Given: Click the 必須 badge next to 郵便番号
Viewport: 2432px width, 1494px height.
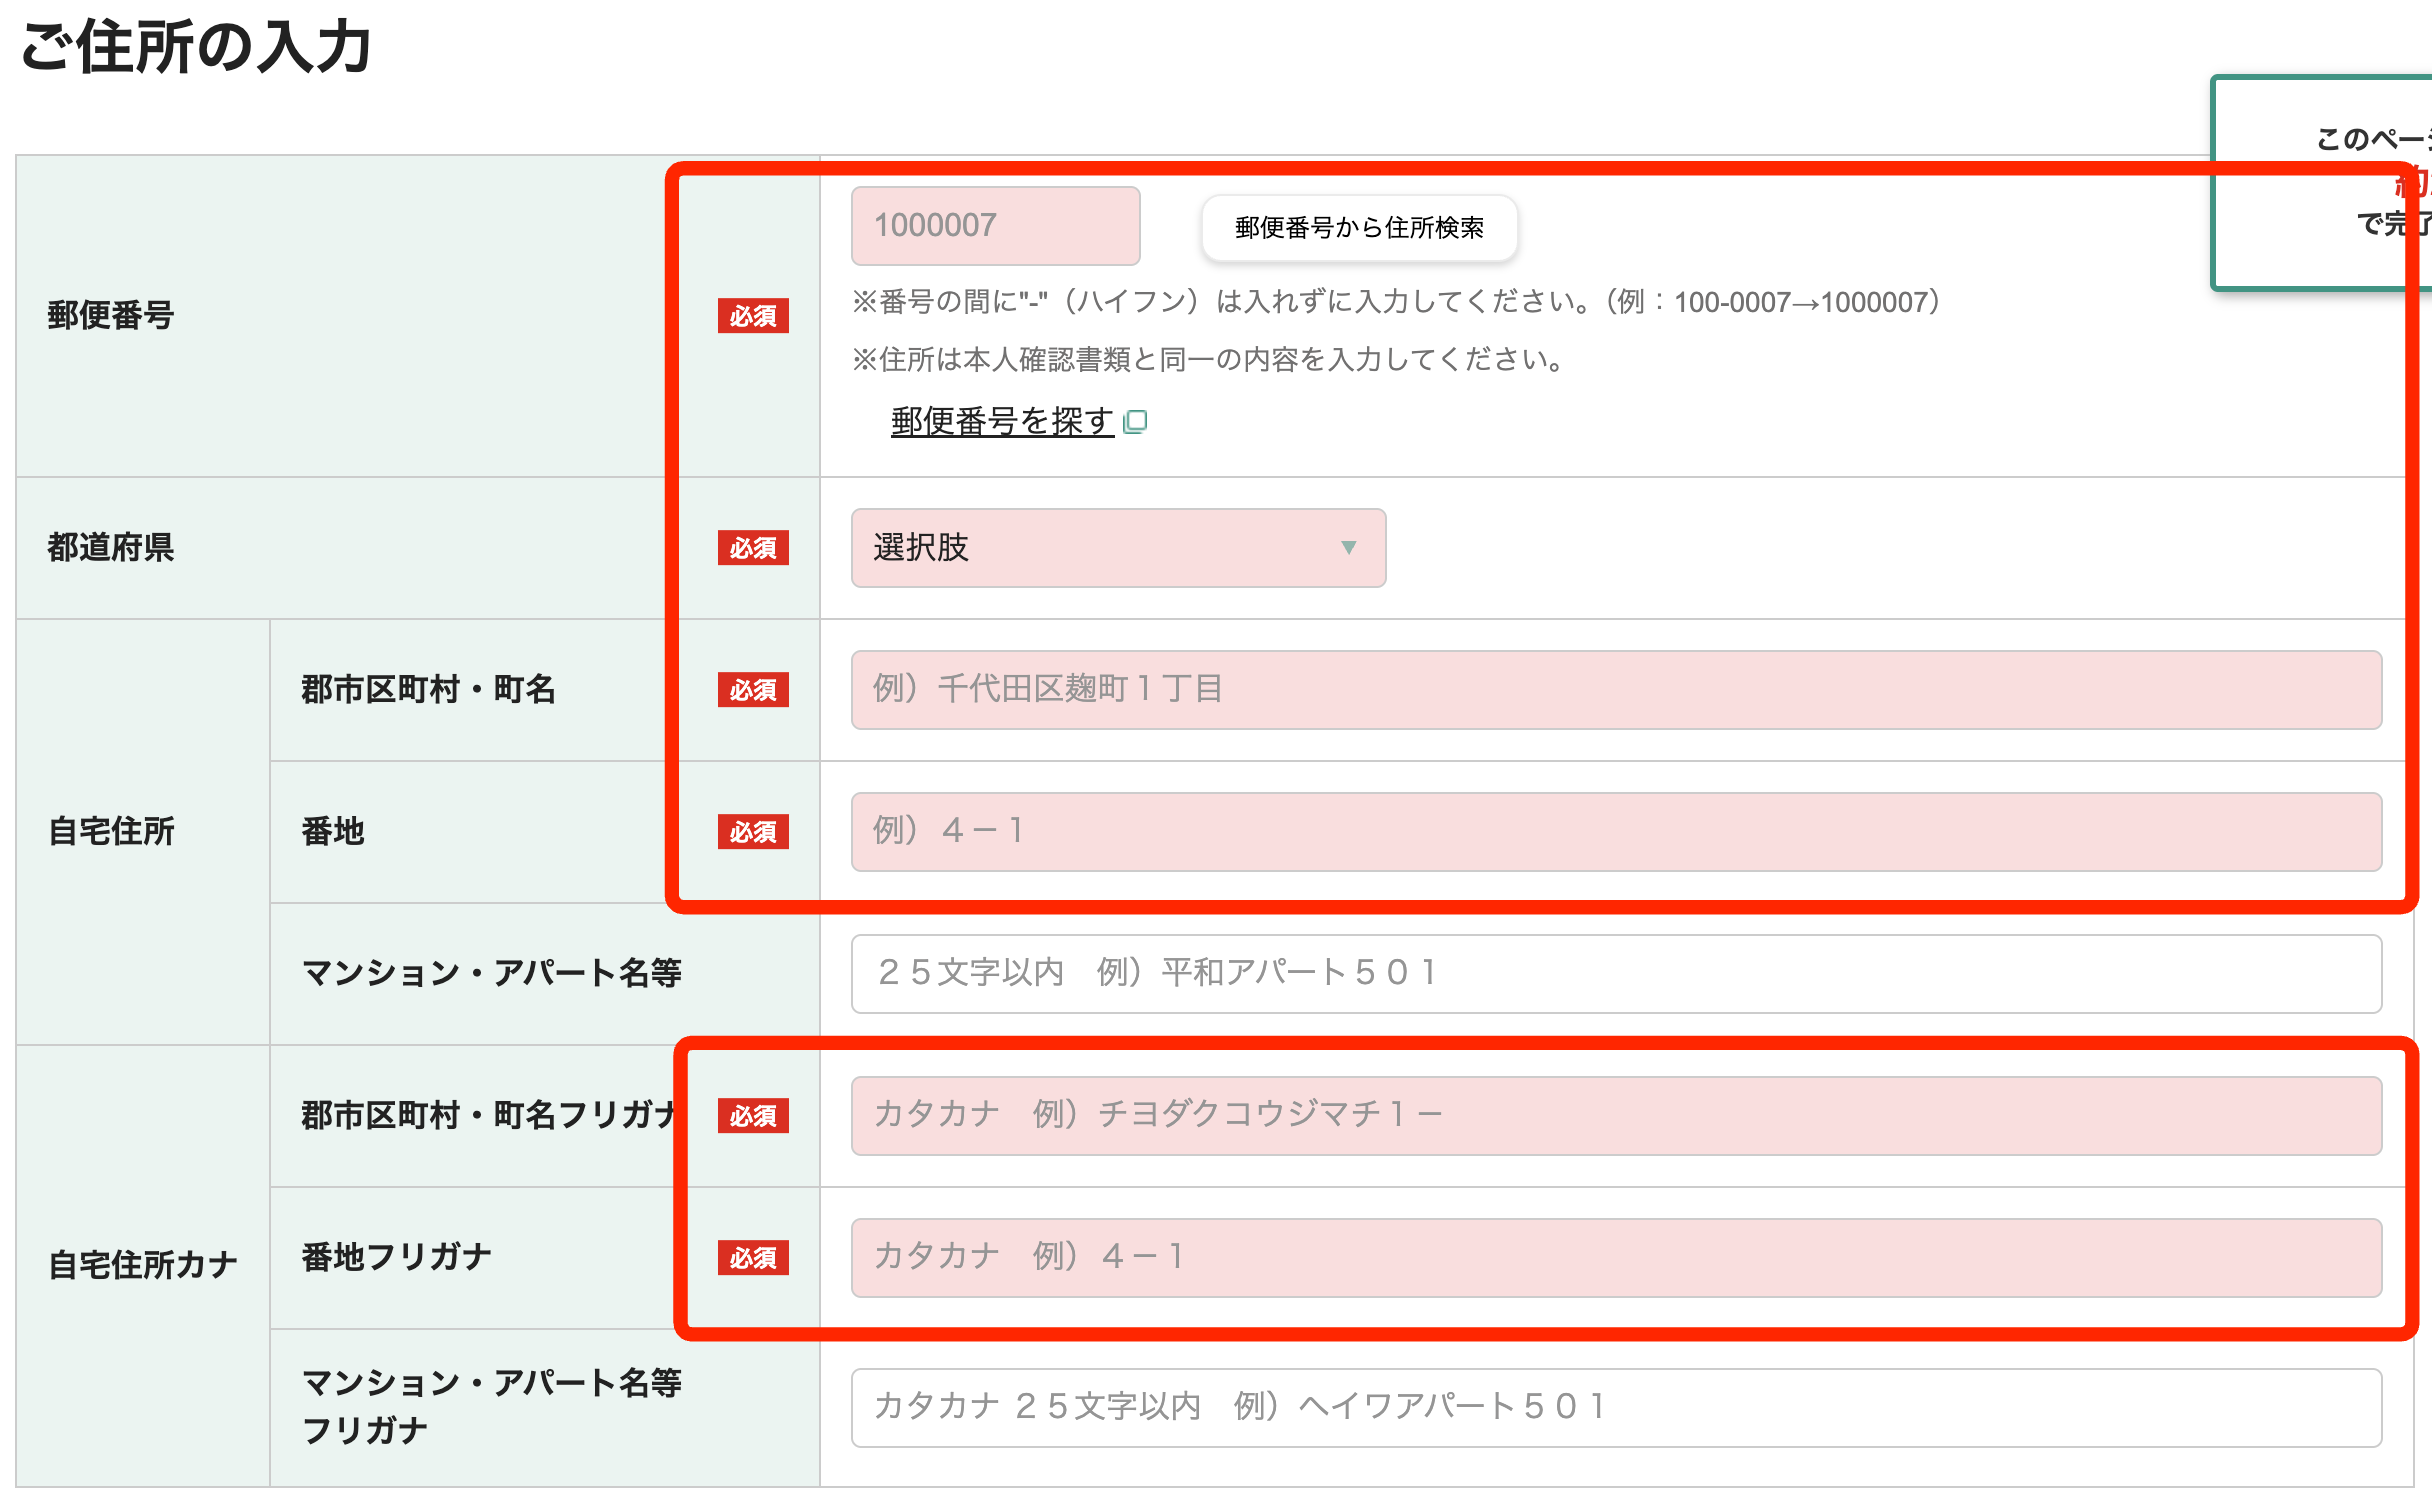Looking at the screenshot, I should tap(753, 317).
